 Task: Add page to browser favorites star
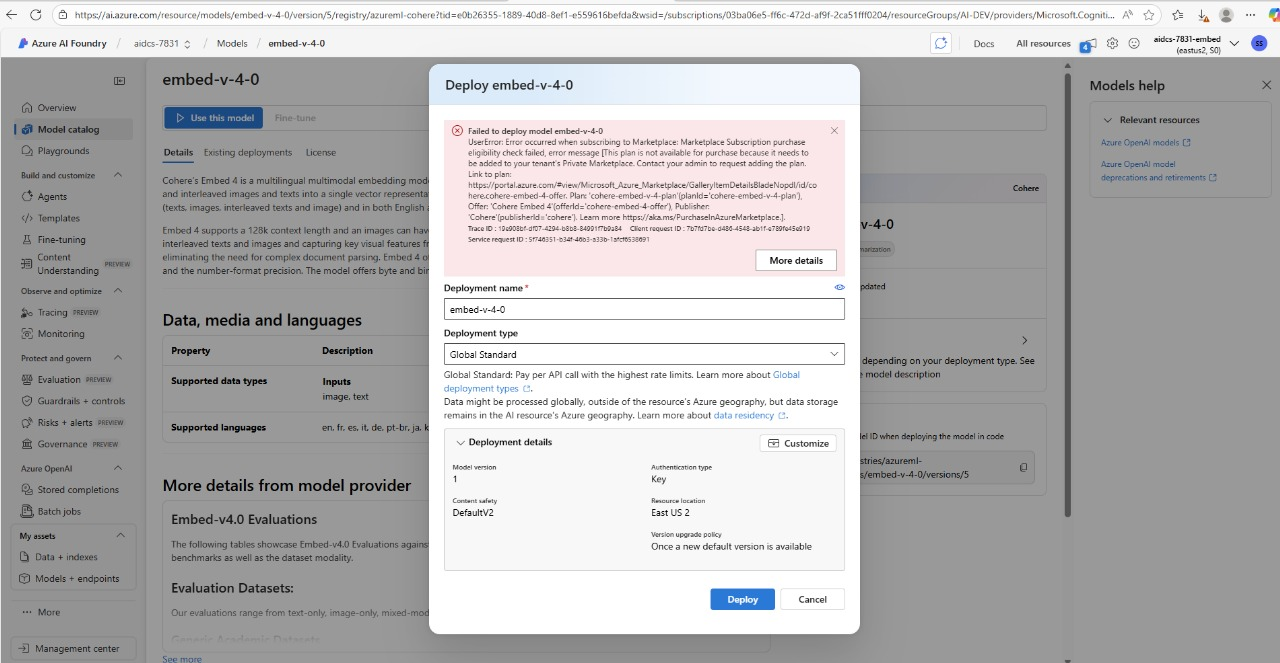point(1151,15)
